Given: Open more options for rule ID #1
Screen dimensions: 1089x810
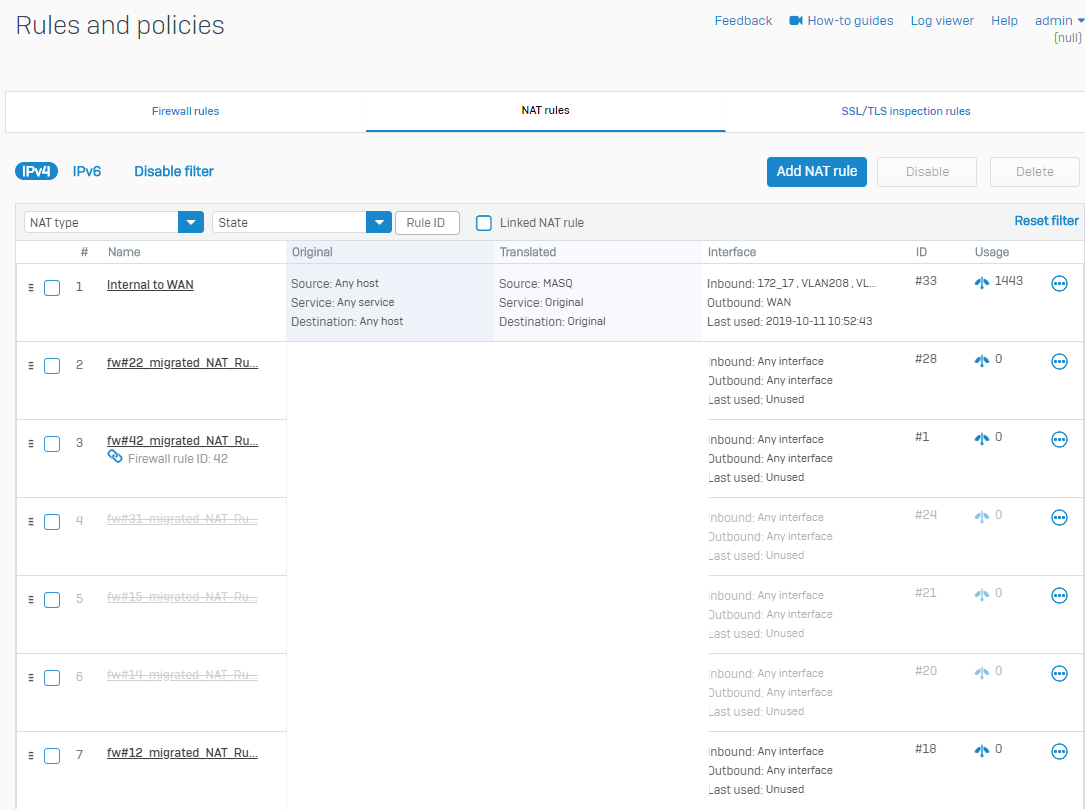Looking at the screenshot, I should click(1059, 440).
